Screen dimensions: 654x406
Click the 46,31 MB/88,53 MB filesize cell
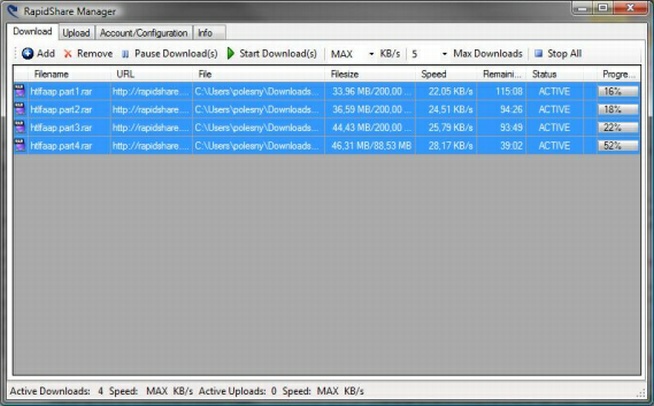click(x=370, y=145)
